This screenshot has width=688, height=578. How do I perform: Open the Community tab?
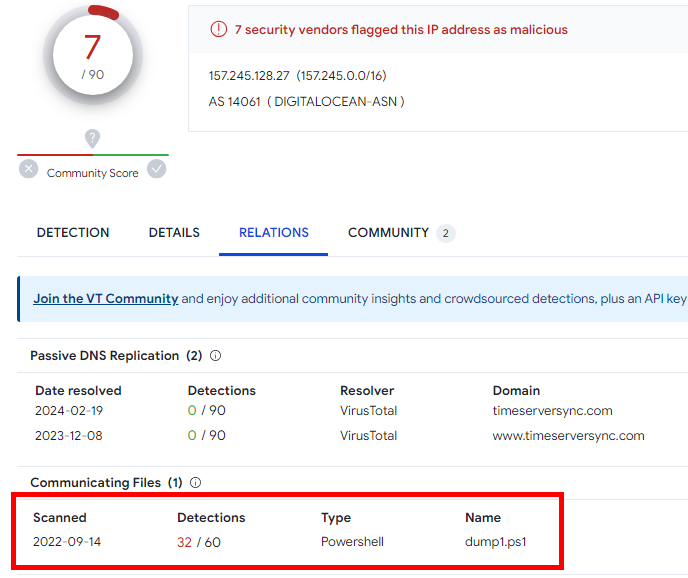(x=388, y=233)
